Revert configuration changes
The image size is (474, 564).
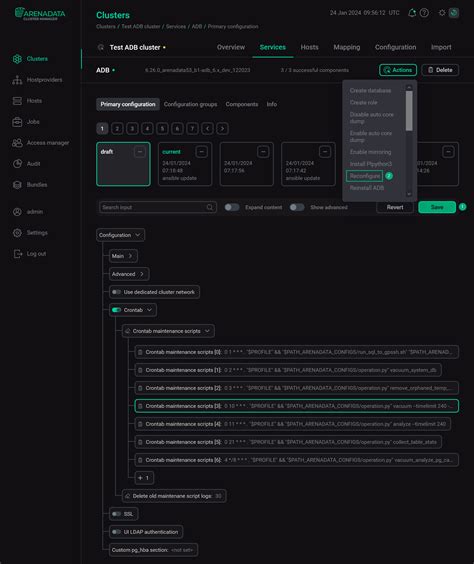[x=395, y=207]
